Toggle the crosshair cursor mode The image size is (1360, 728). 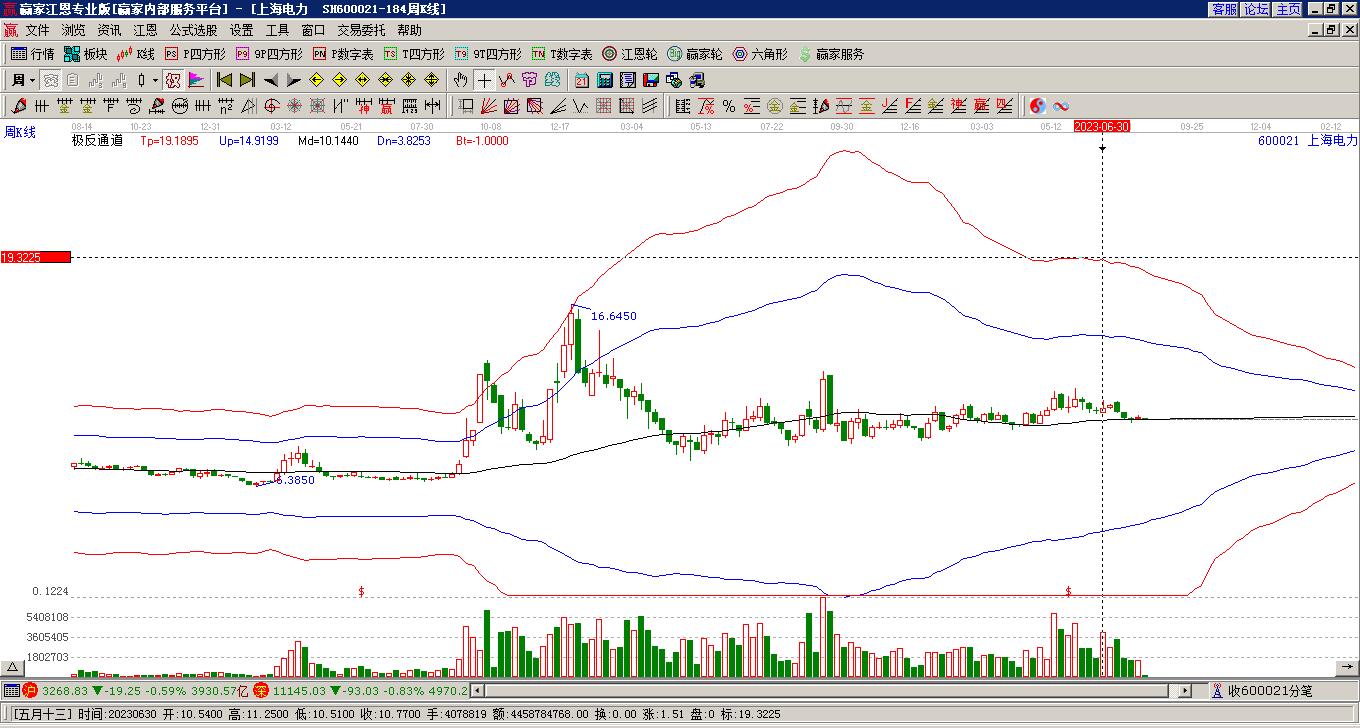pos(484,80)
